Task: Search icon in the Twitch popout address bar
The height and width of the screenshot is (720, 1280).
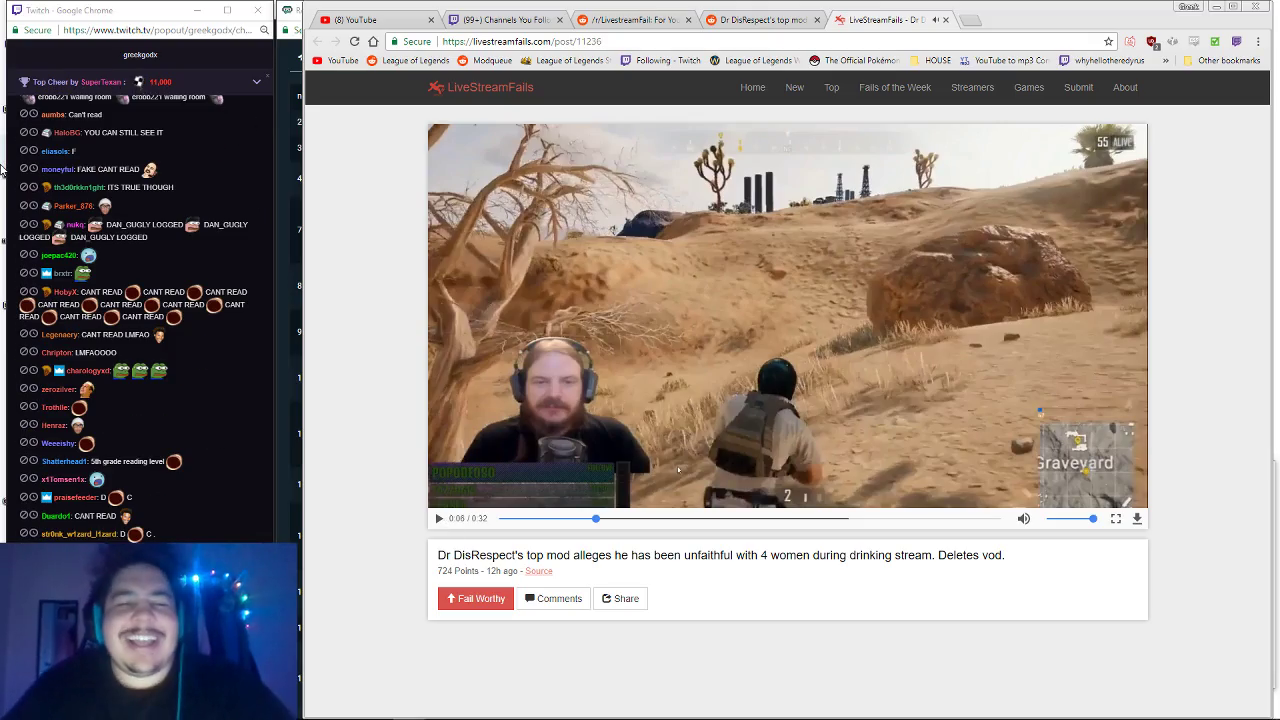Action: point(264,30)
